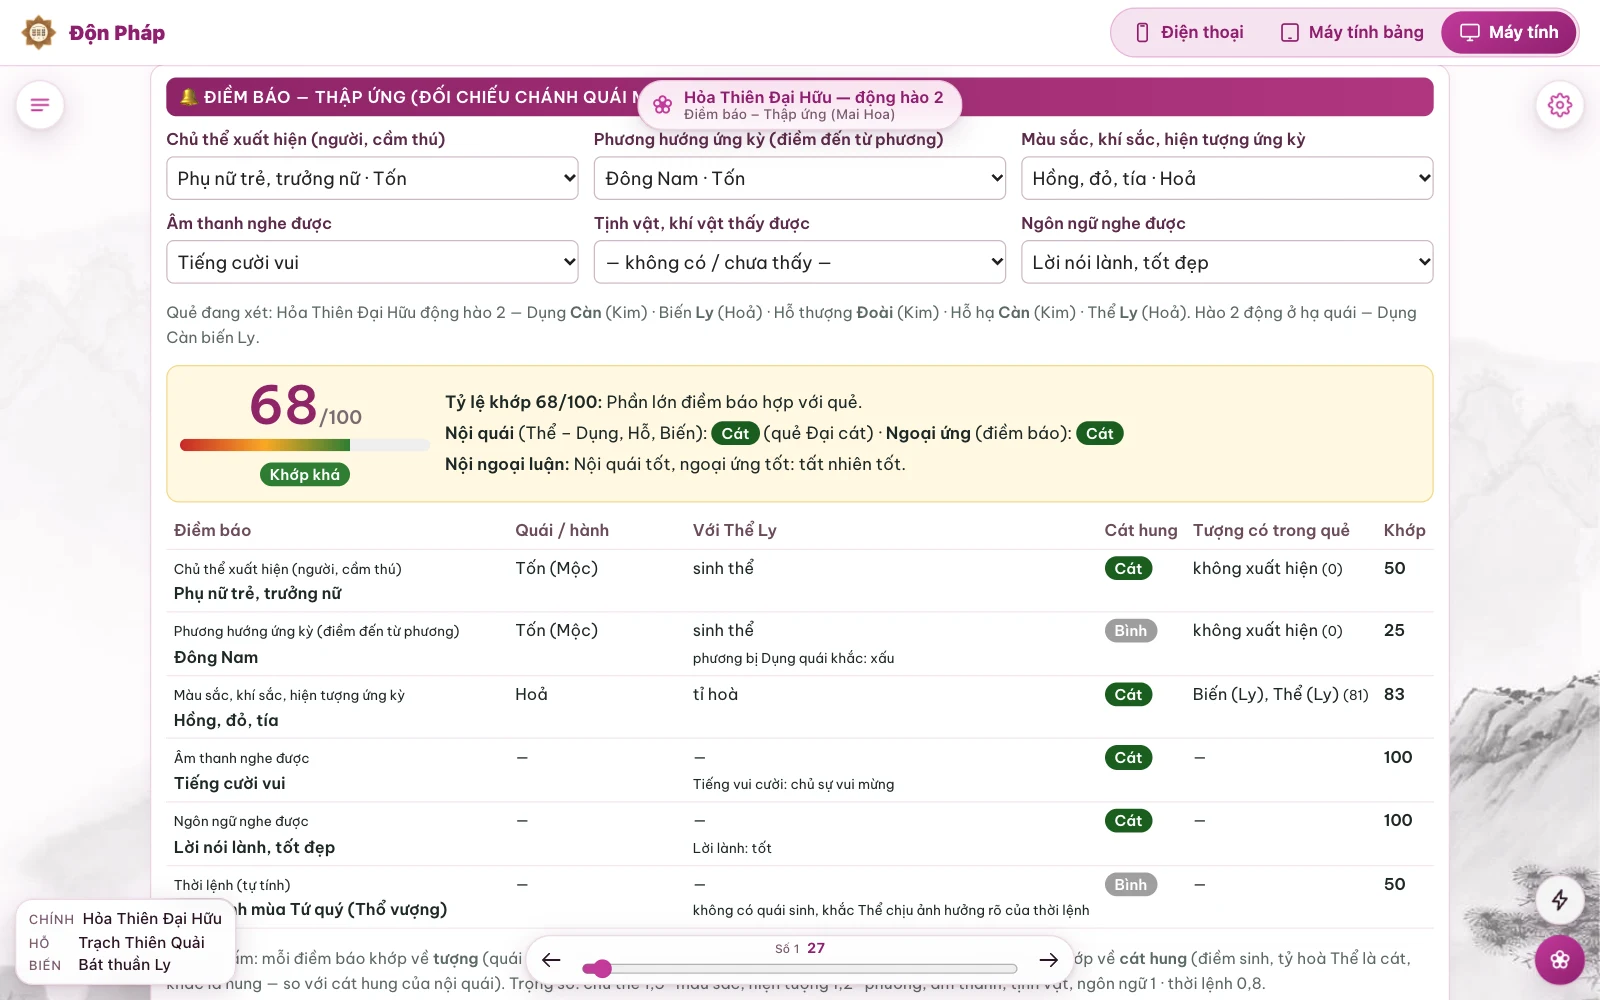Click 'Lời nói lành, tốt đẹp' table row text

tap(254, 847)
